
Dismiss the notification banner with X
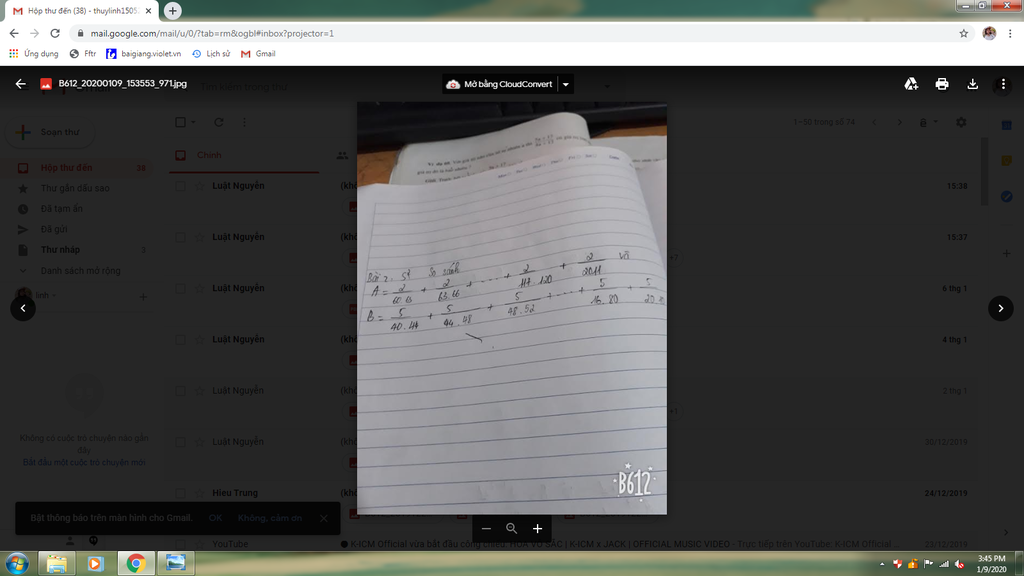tap(324, 518)
